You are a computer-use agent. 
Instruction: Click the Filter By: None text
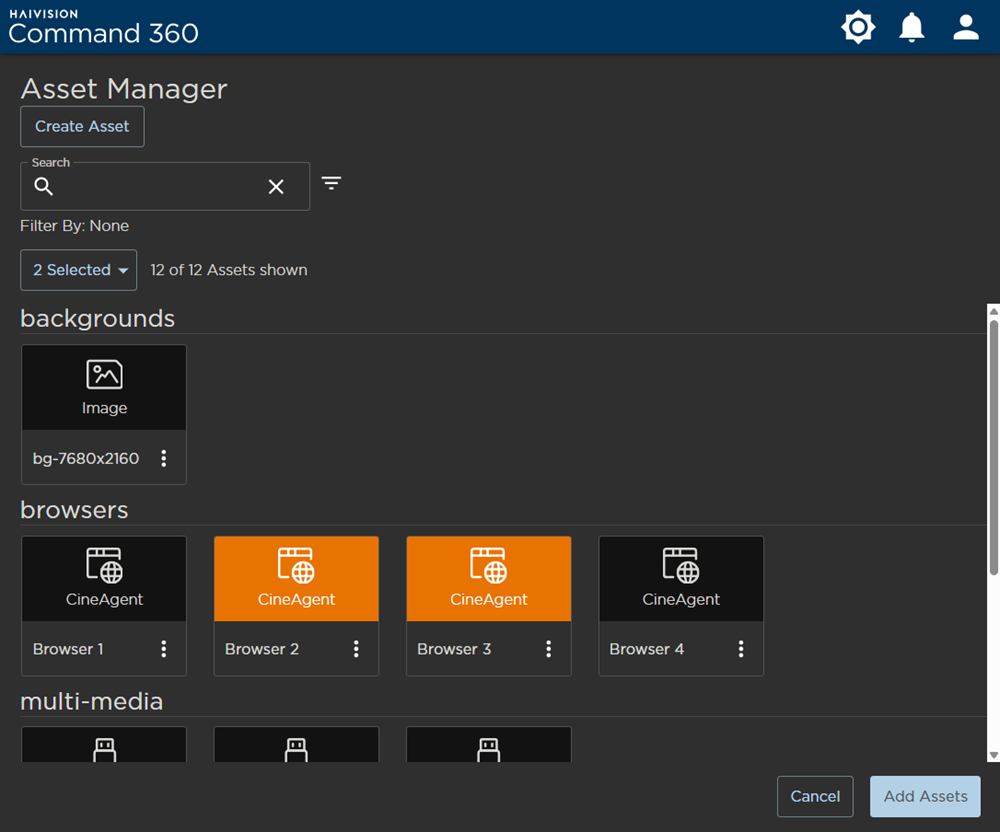(75, 226)
